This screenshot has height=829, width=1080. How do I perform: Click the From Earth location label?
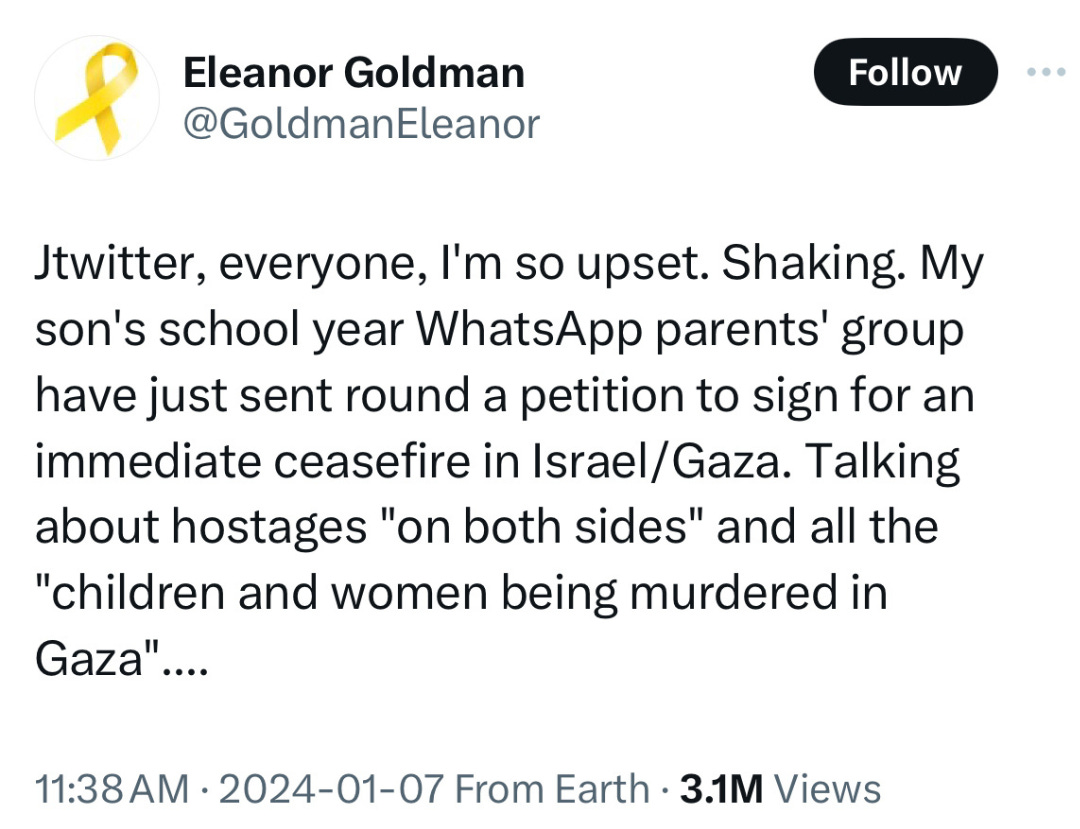[x=552, y=788]
